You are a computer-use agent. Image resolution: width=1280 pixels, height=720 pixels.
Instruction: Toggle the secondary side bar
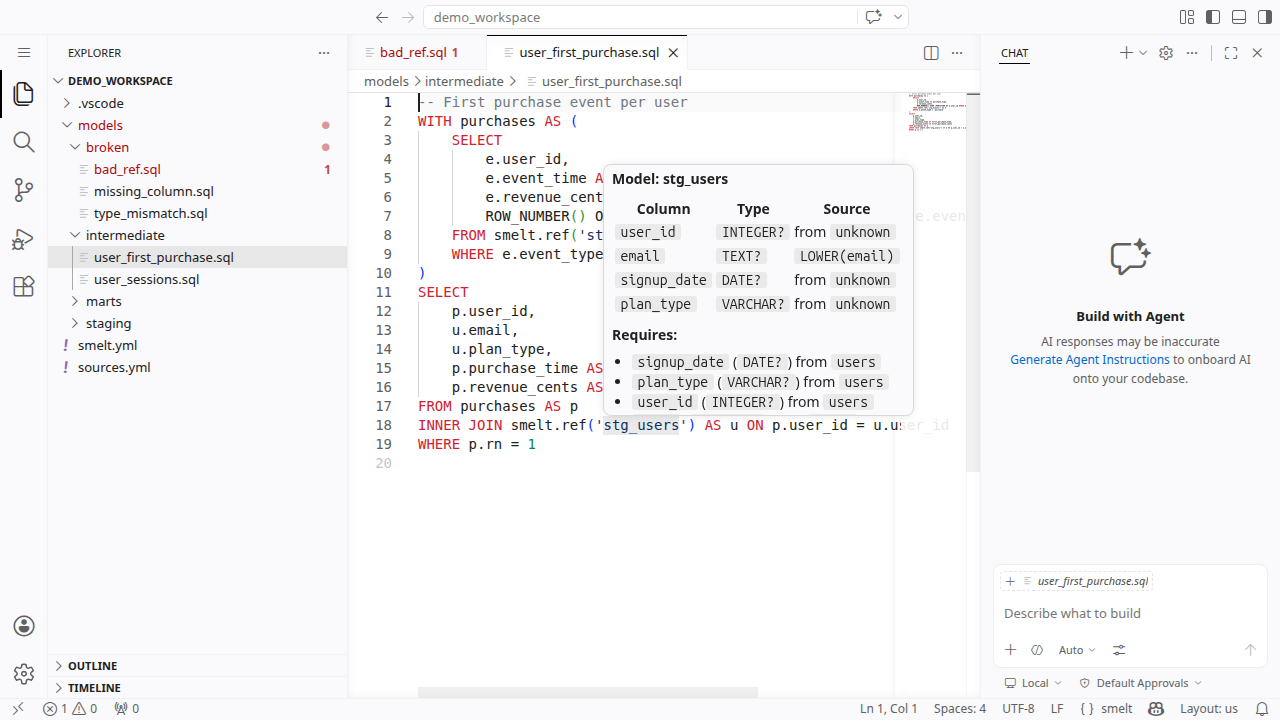click(1263, 17)
